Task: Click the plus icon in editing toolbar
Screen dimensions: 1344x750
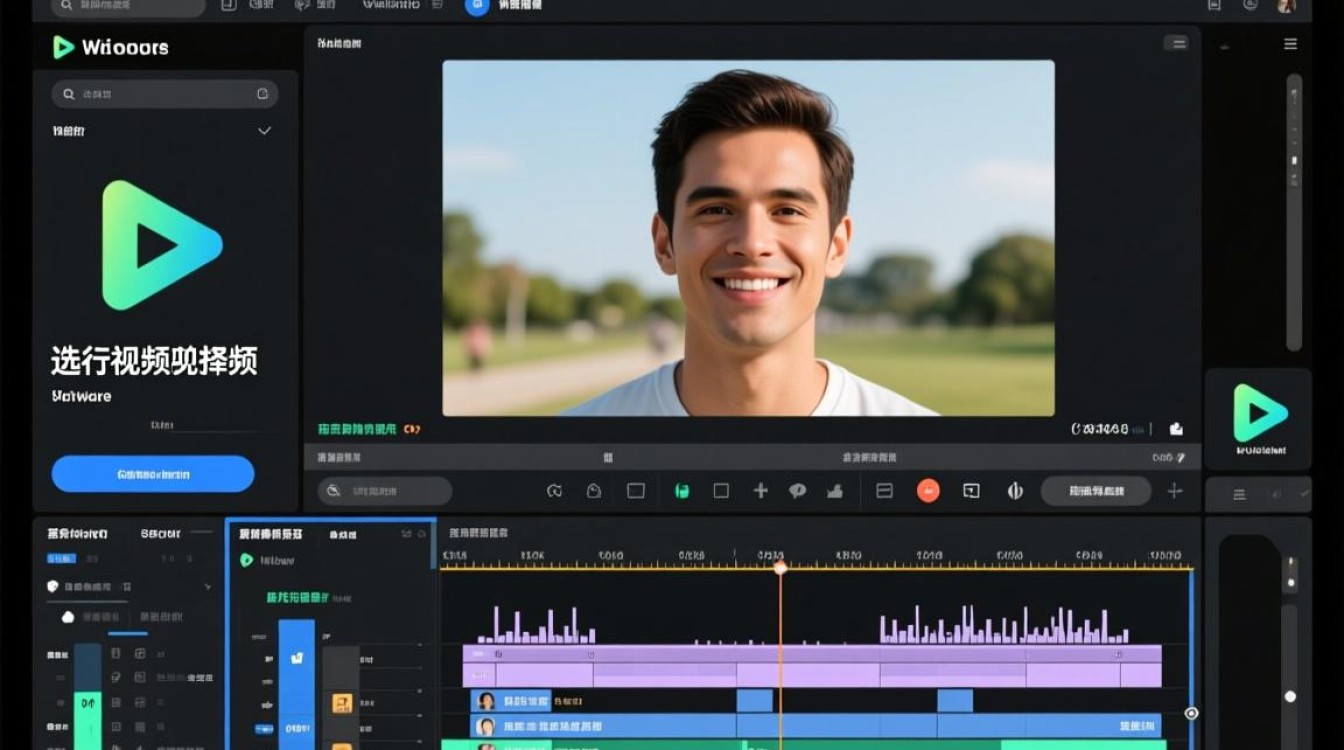Action: [x=760, y=491]
